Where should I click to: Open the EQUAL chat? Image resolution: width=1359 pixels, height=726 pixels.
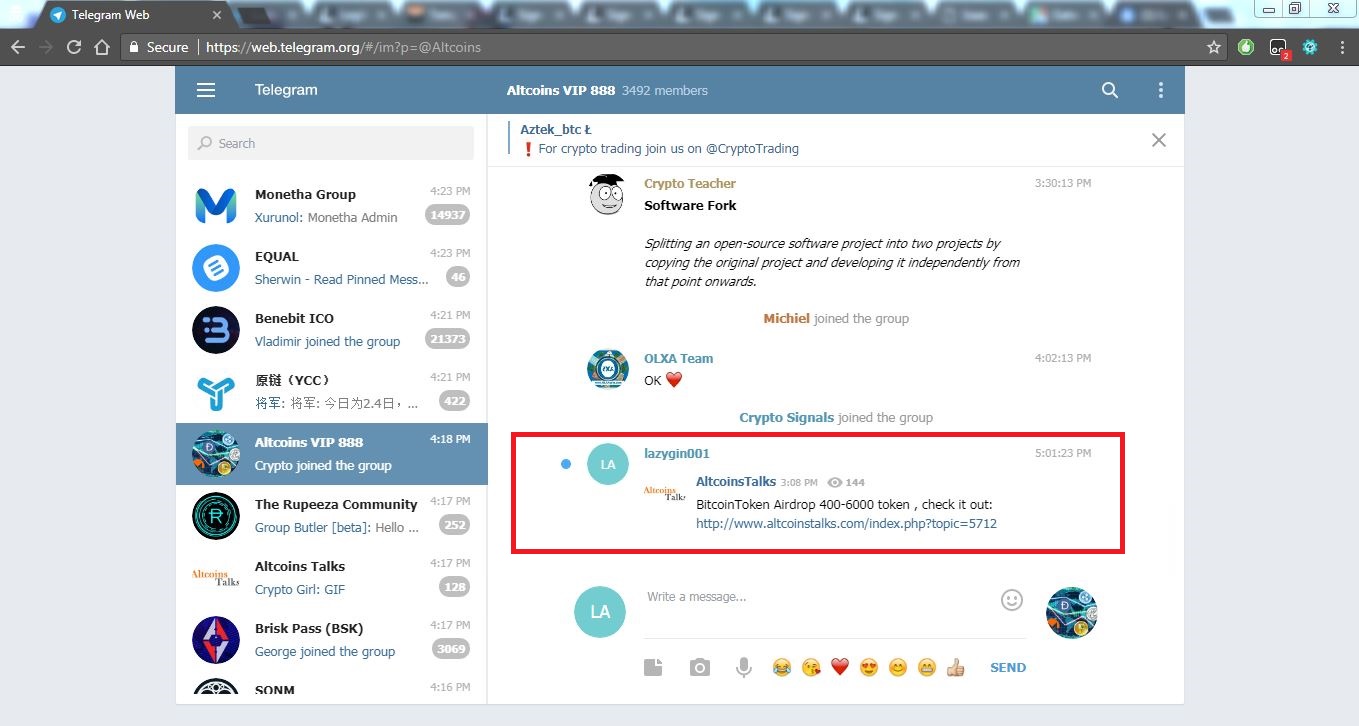[331, 268]
